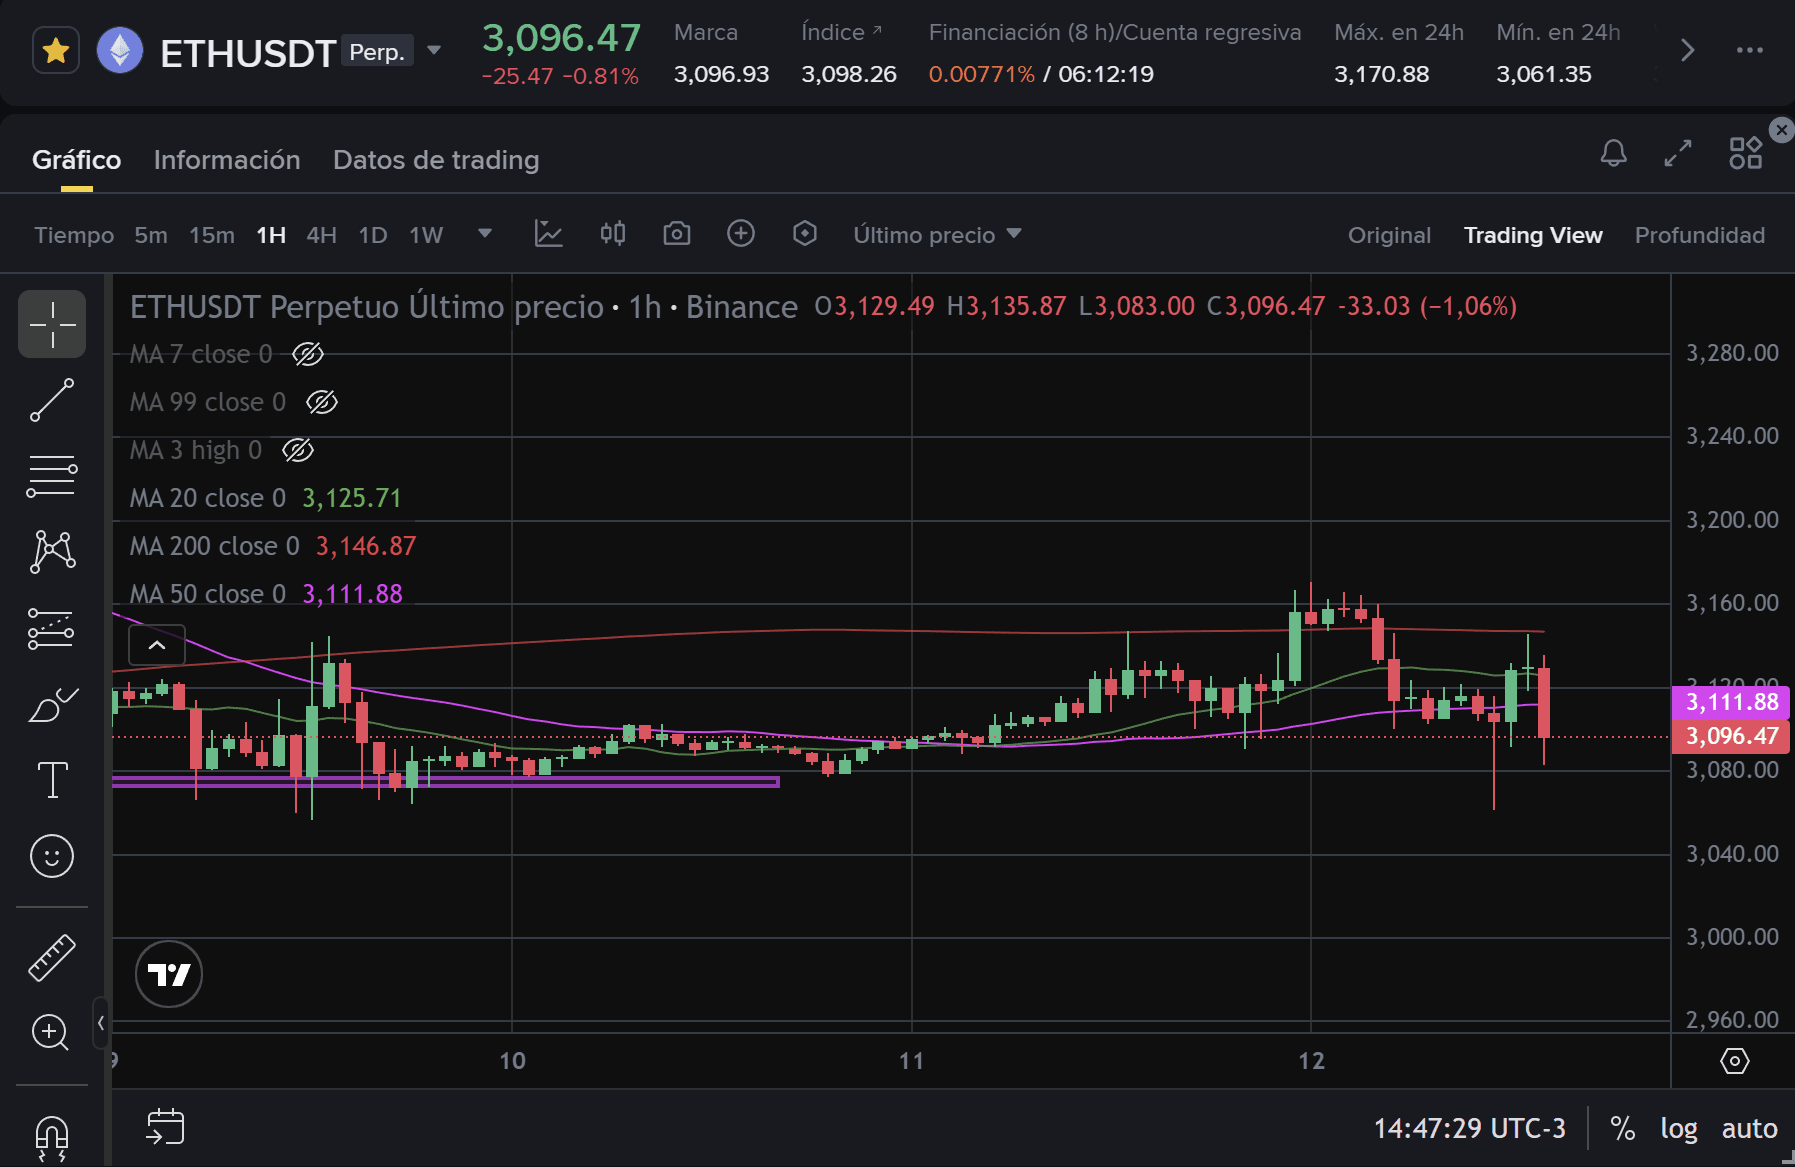Show the MA 99 close indicator
The width and height of the screenshot is (1795, 1167).
click(x=322, y=402)
